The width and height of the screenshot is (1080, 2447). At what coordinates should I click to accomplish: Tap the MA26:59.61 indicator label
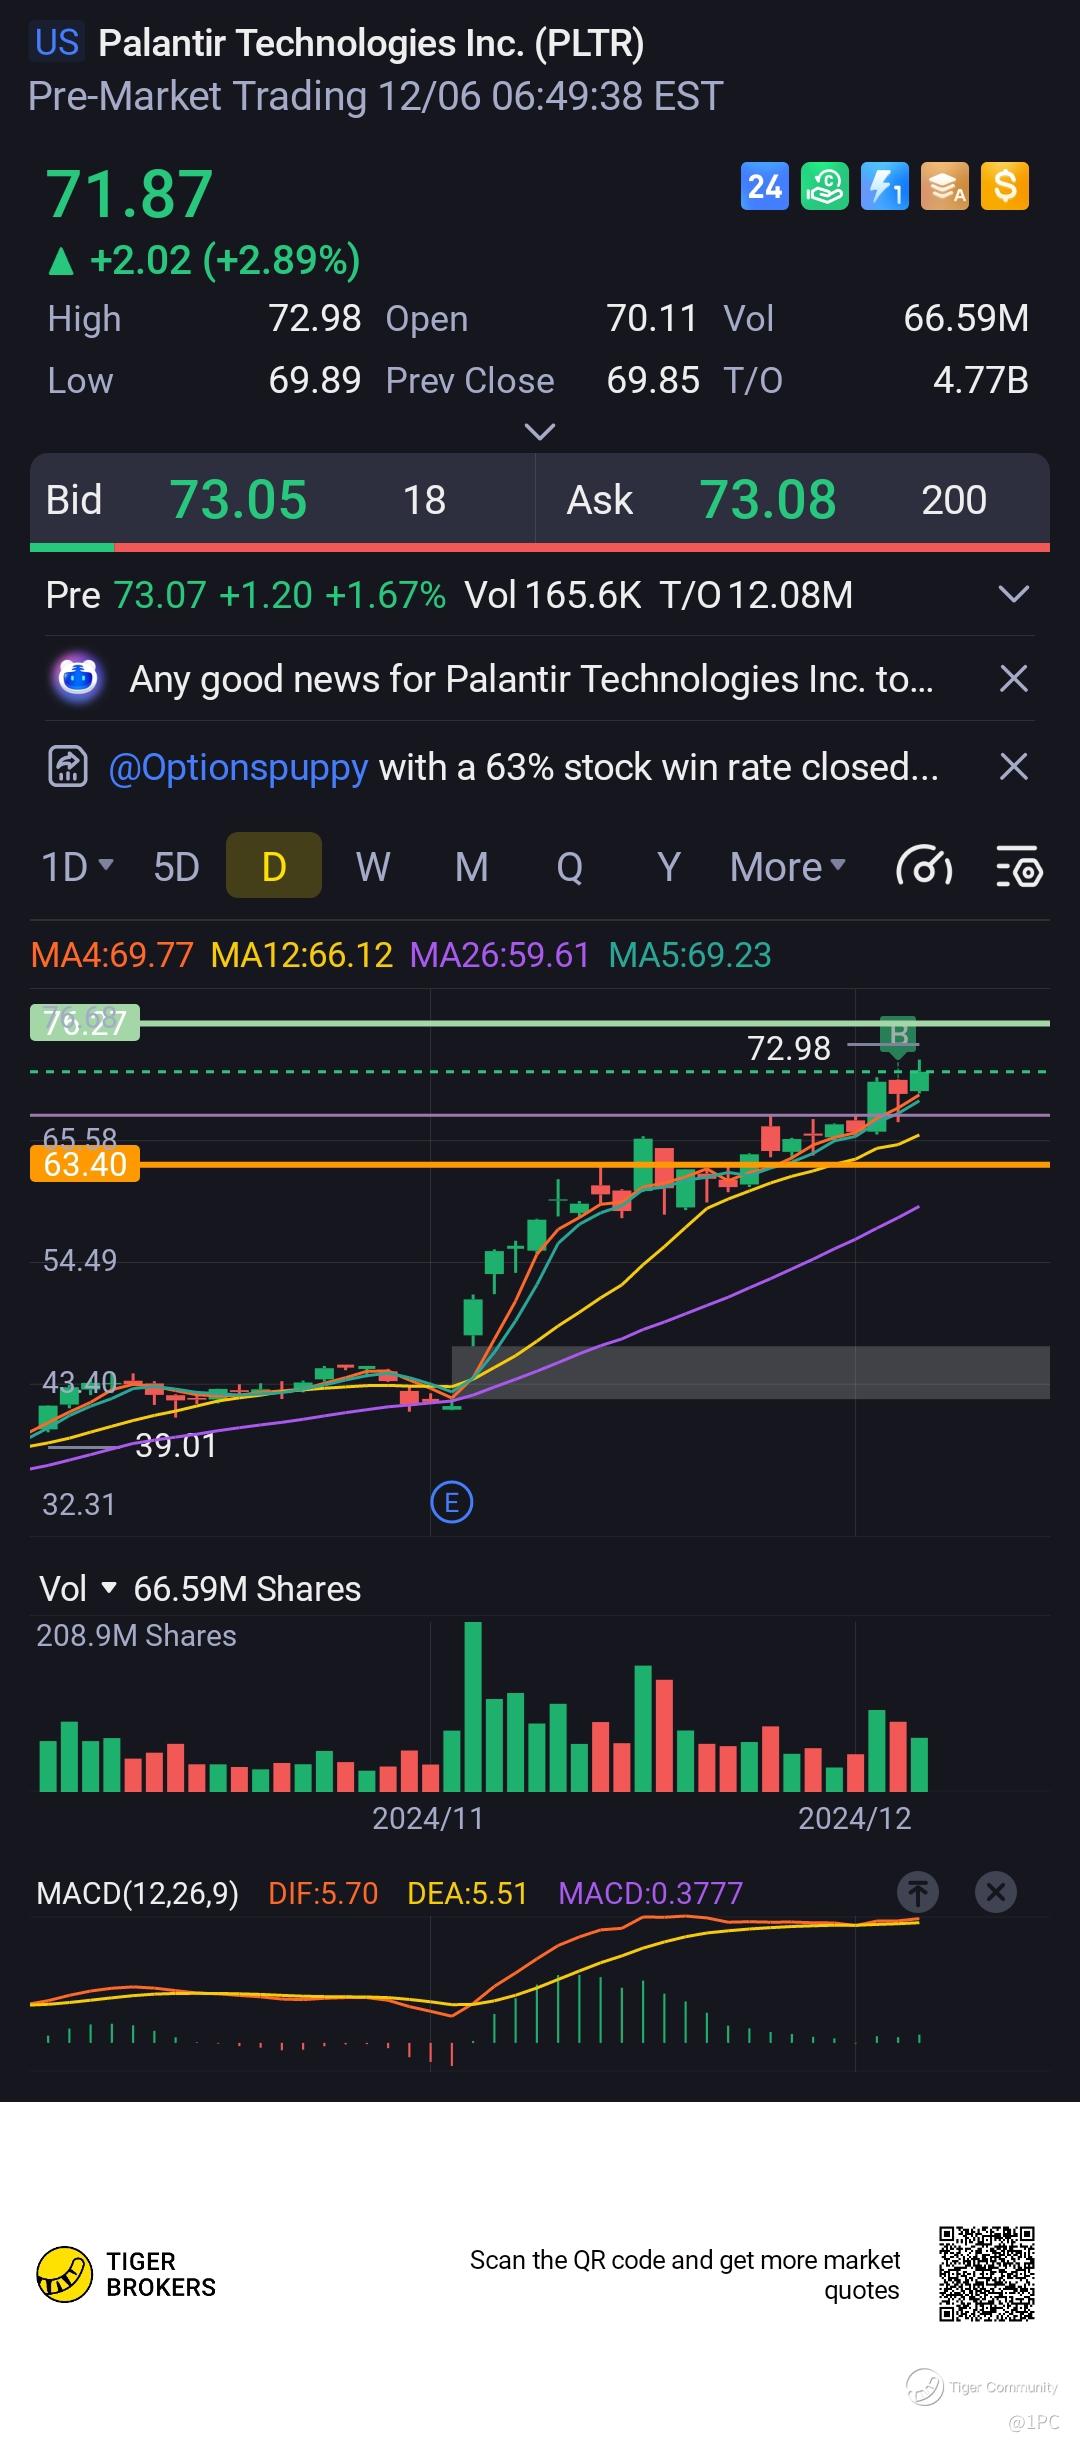[x=500, y=955]
